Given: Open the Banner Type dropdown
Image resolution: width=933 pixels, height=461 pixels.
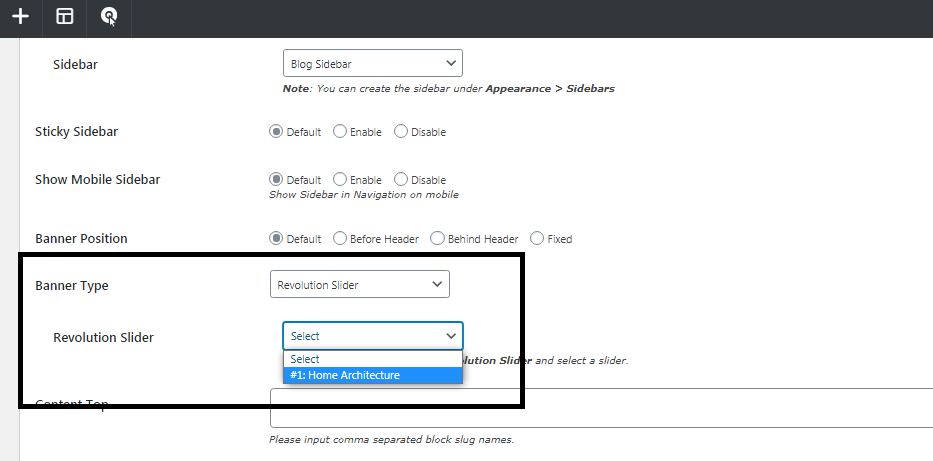Looking at the screenshot, I should 359,284.
